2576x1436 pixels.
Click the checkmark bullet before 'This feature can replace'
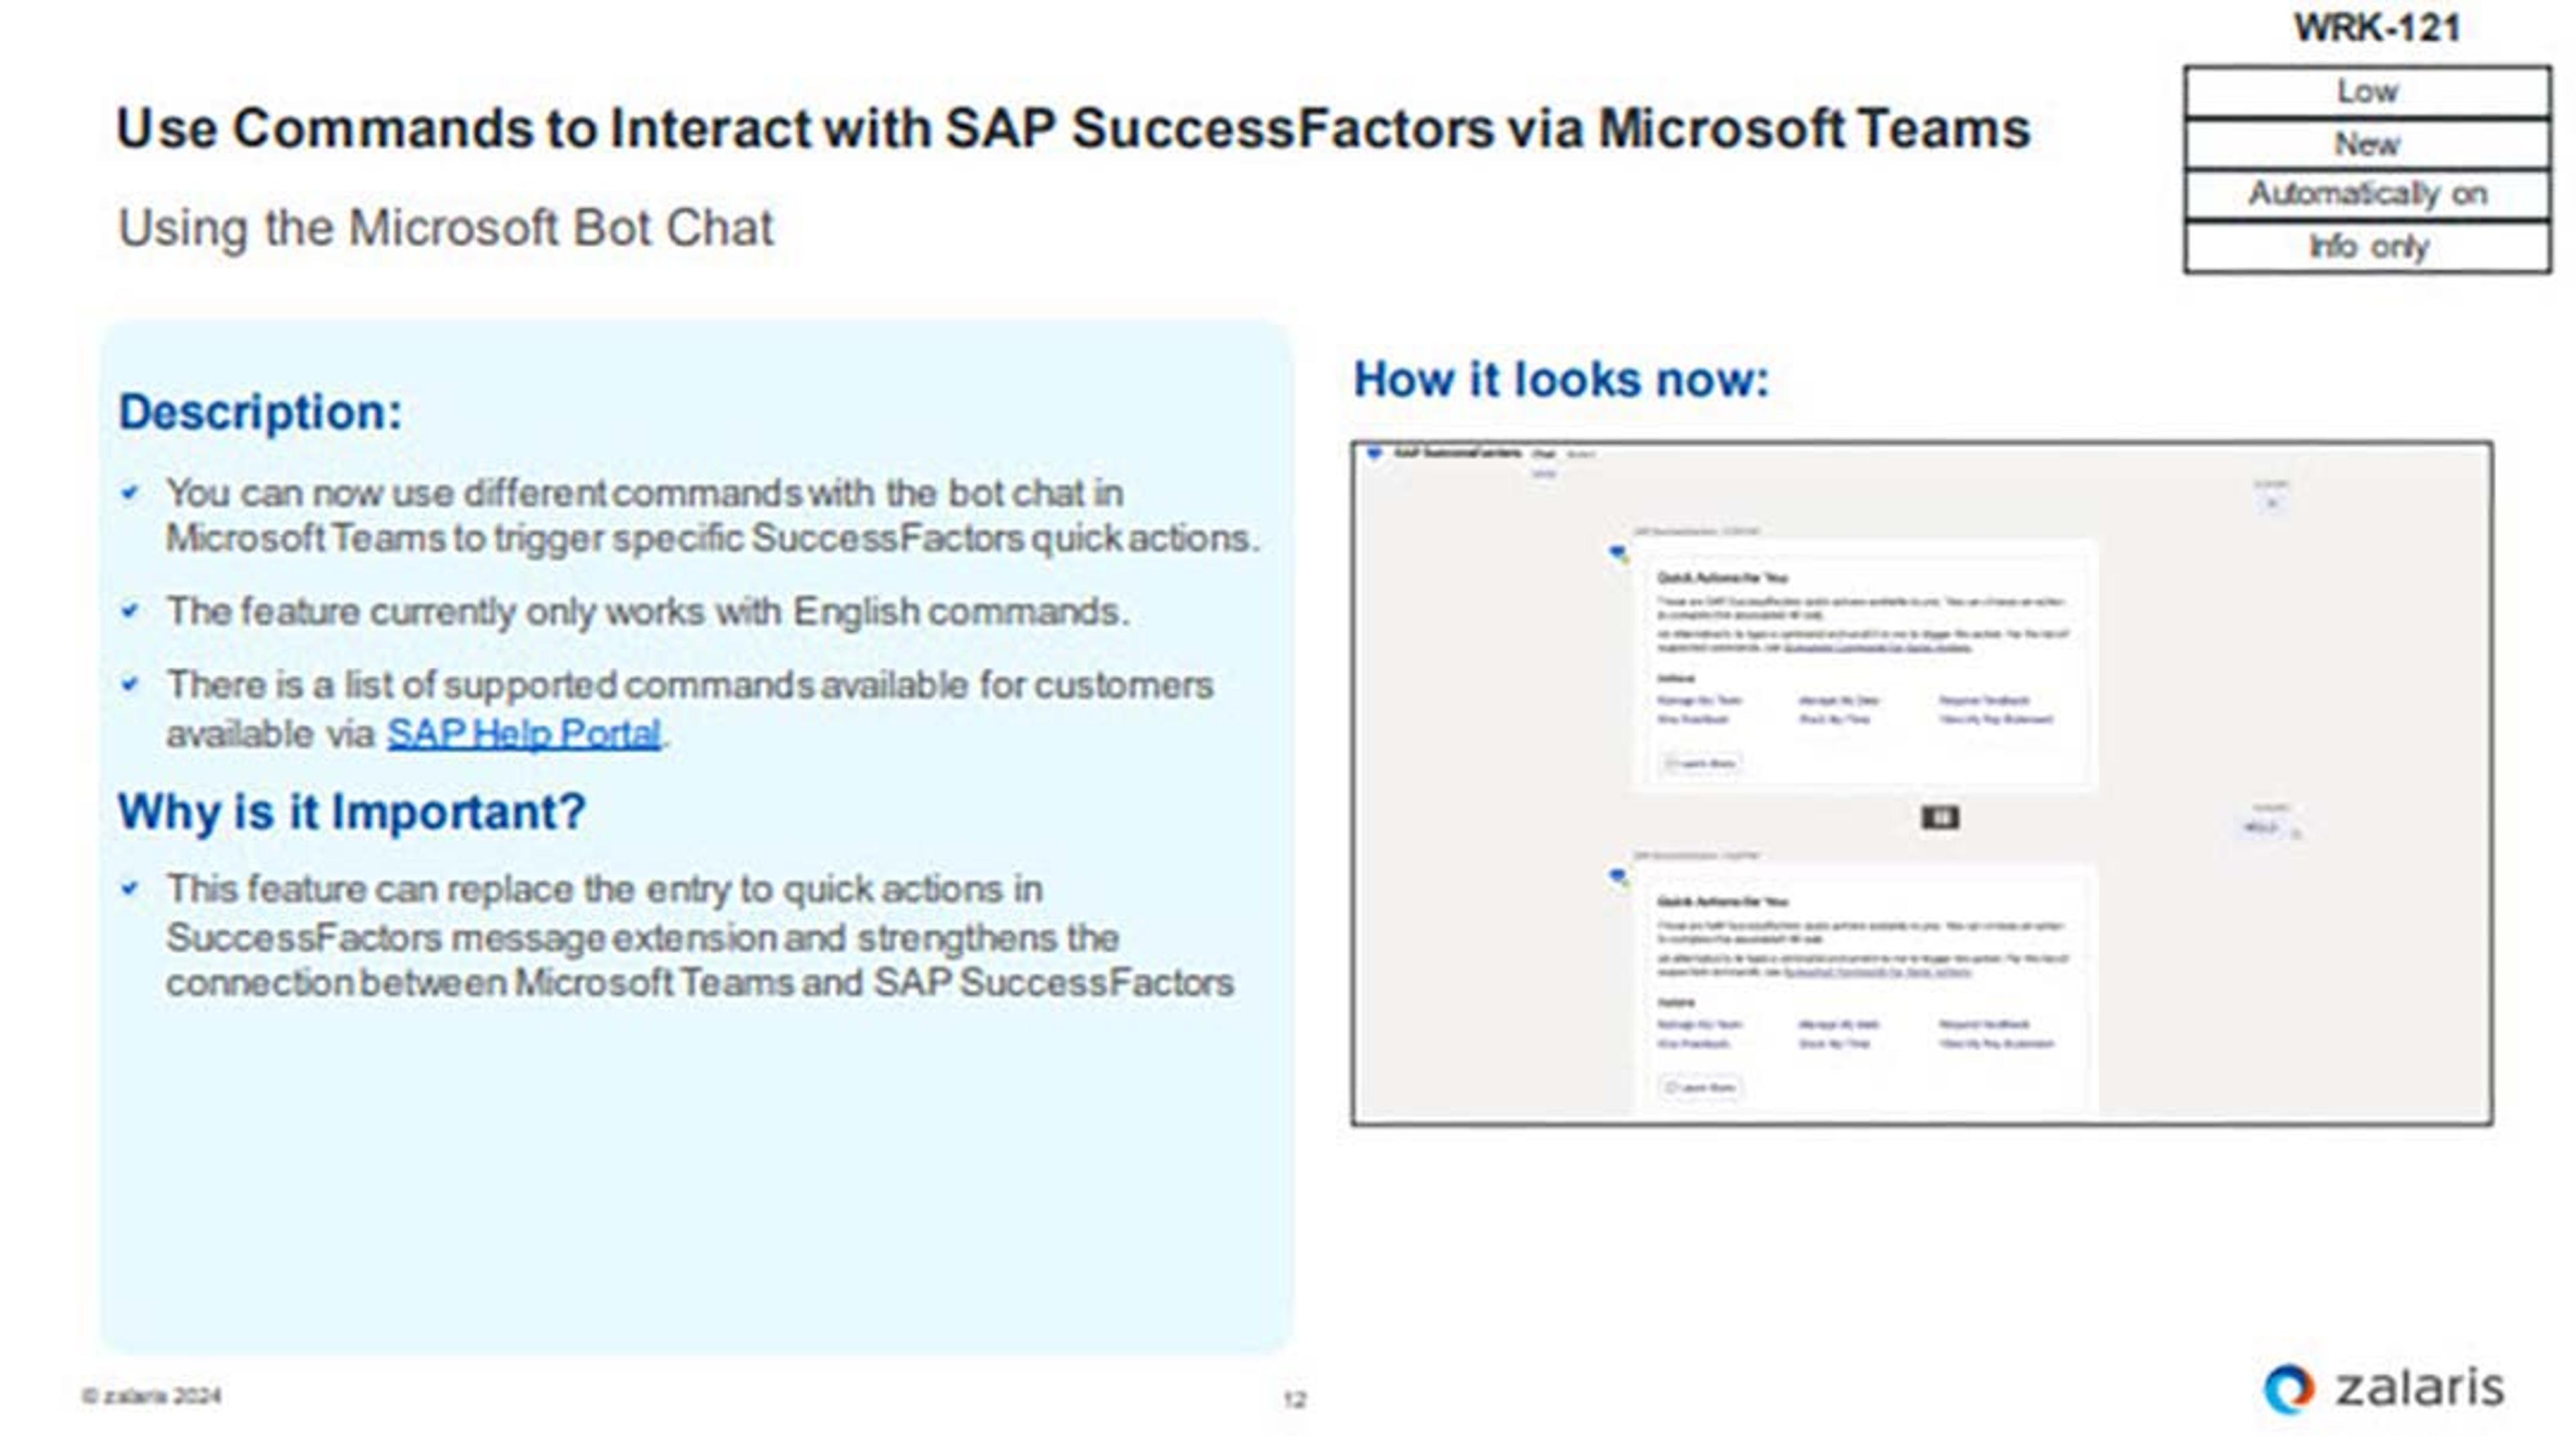point(129,888)
